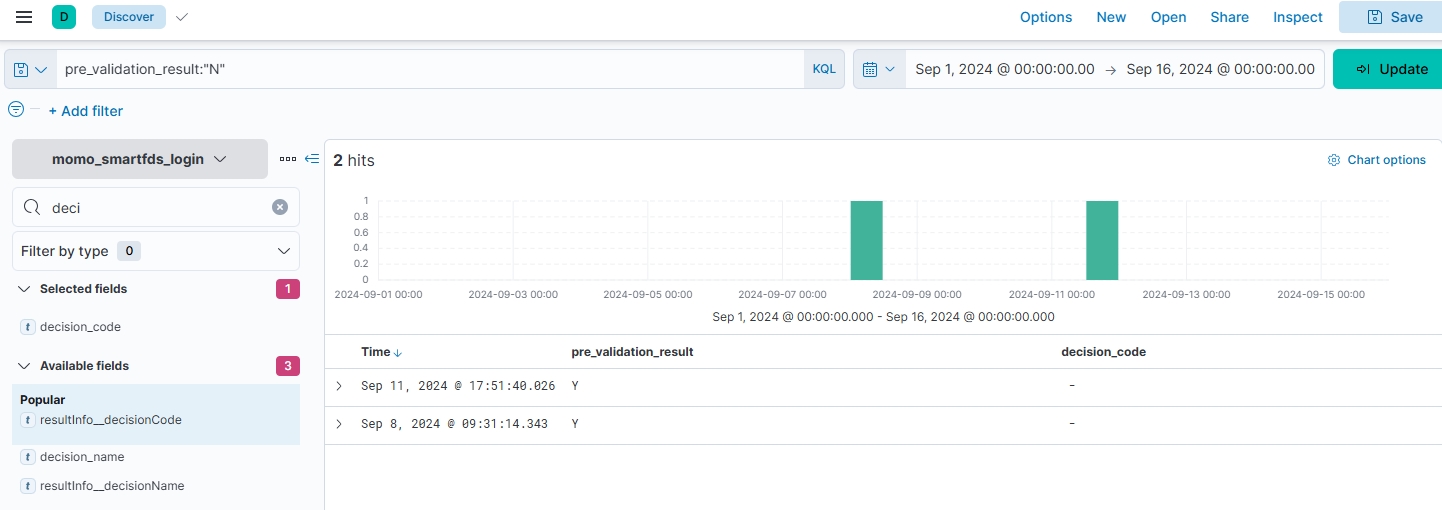Toggle KQL query language switch
The width and height of the screenshot is (1442, 510).
823,70
